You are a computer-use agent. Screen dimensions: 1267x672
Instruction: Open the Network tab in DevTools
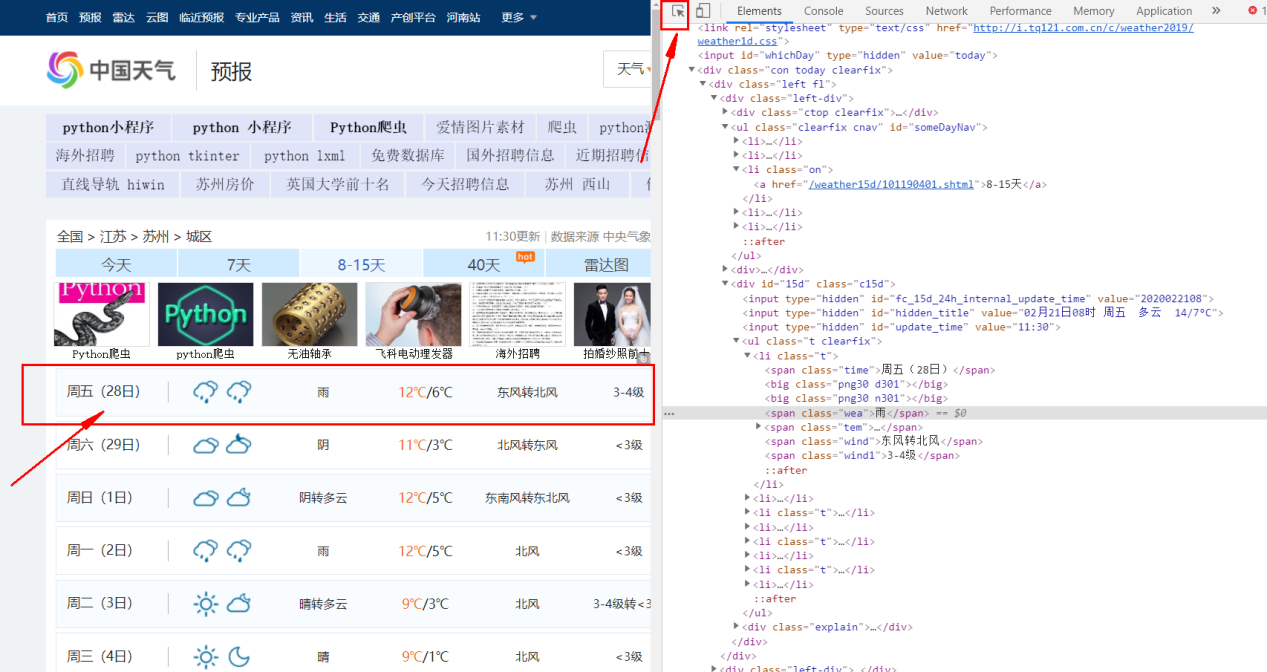[x=946, y=11]
